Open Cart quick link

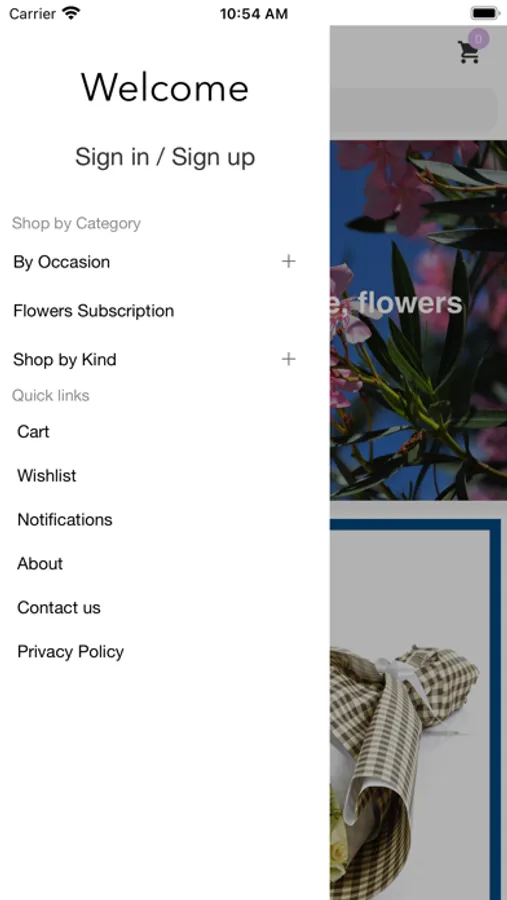(33, 432)
